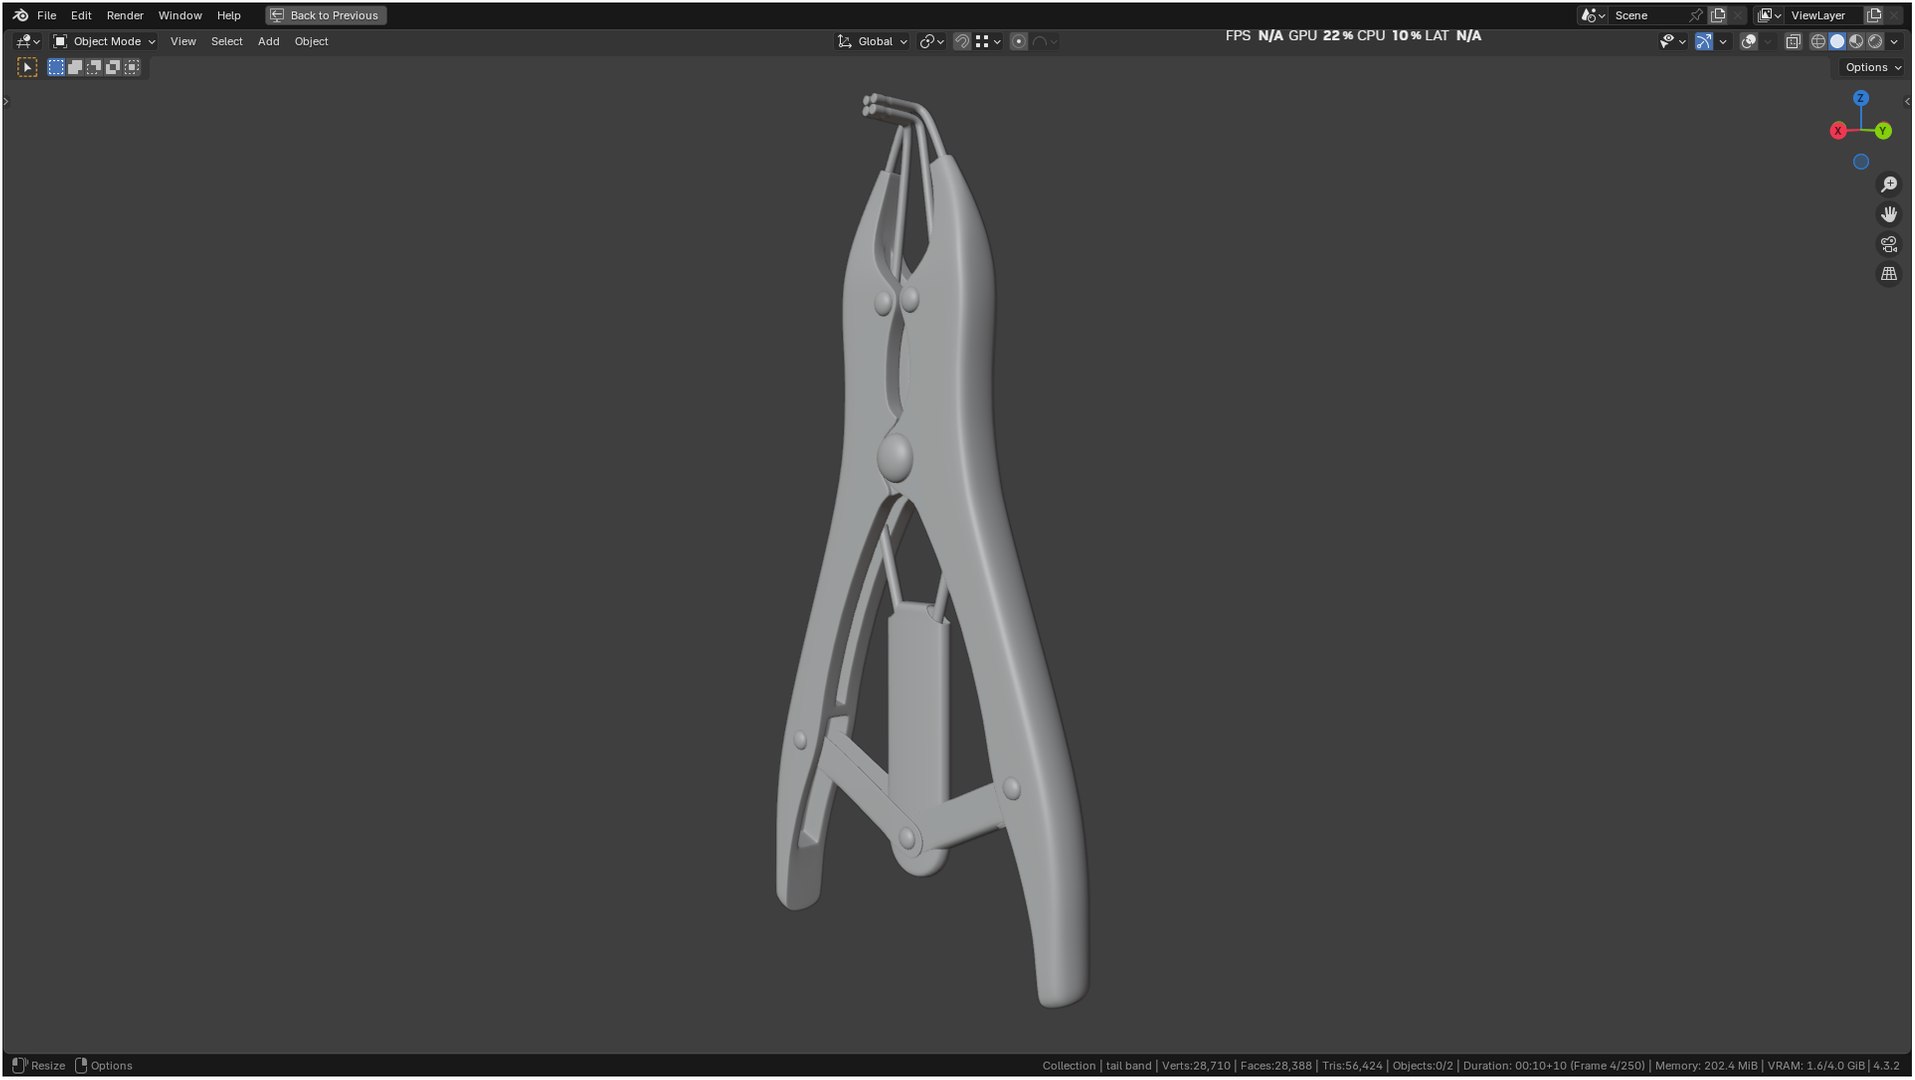The width and height of the screenshot is (1915, 1080).
Task: Toggle the Show Gizmo button
Action: [x=1703, y=41]
